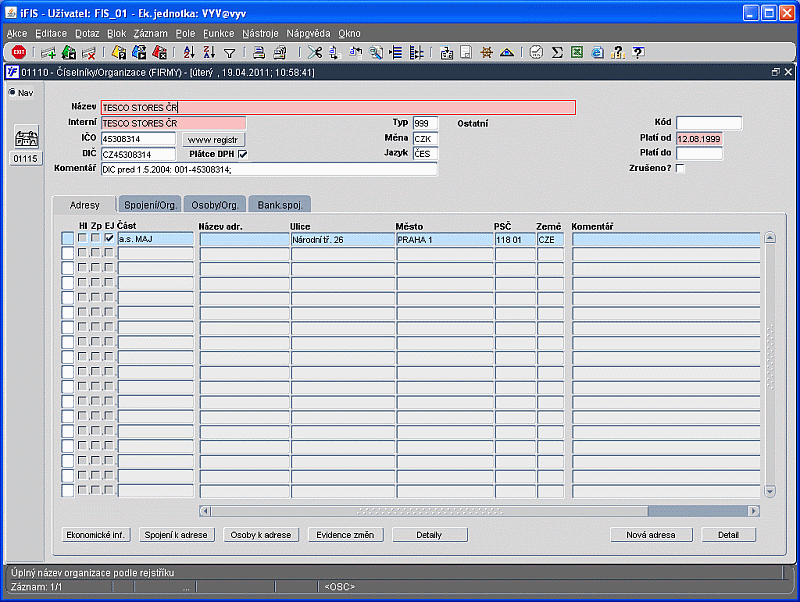Click the Excel export icon
This screenshot has height=602, width=800.
[577, 53]
